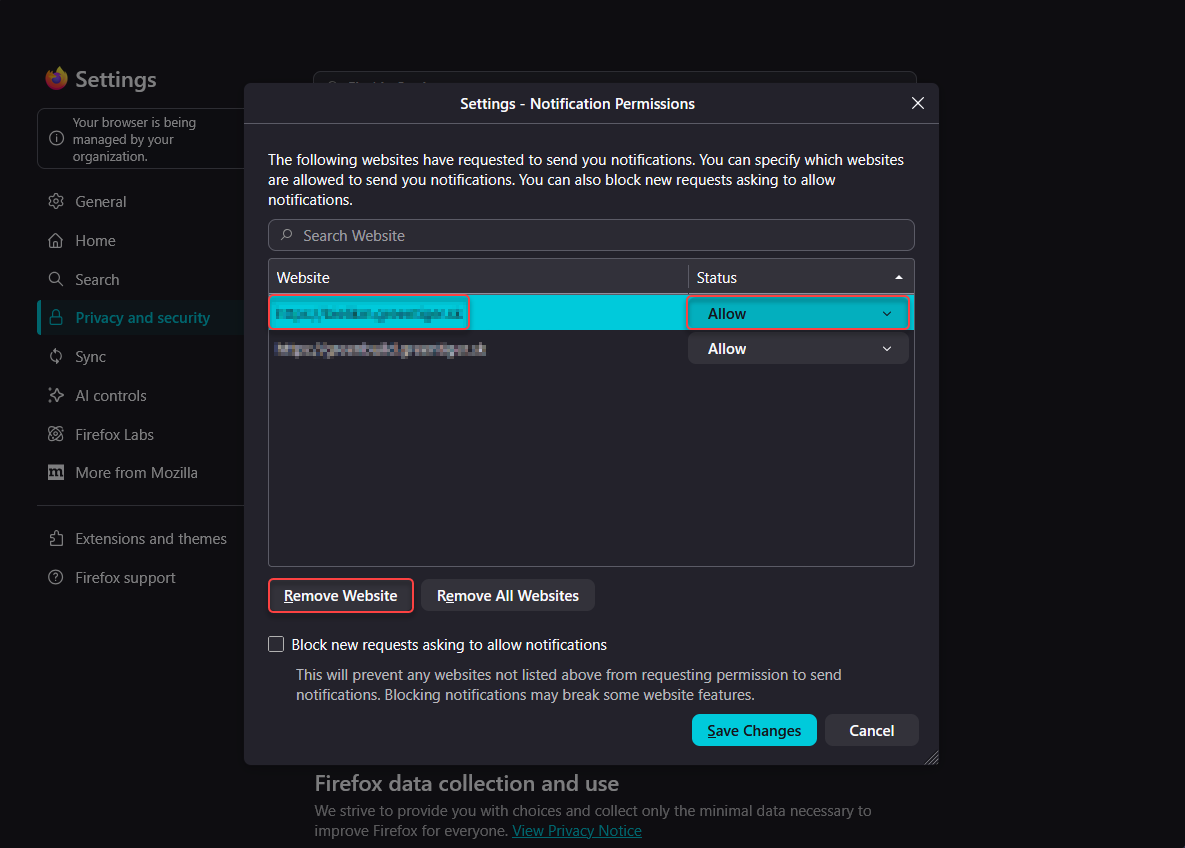Click the Firefox Labs icon

tap(56, 434)
